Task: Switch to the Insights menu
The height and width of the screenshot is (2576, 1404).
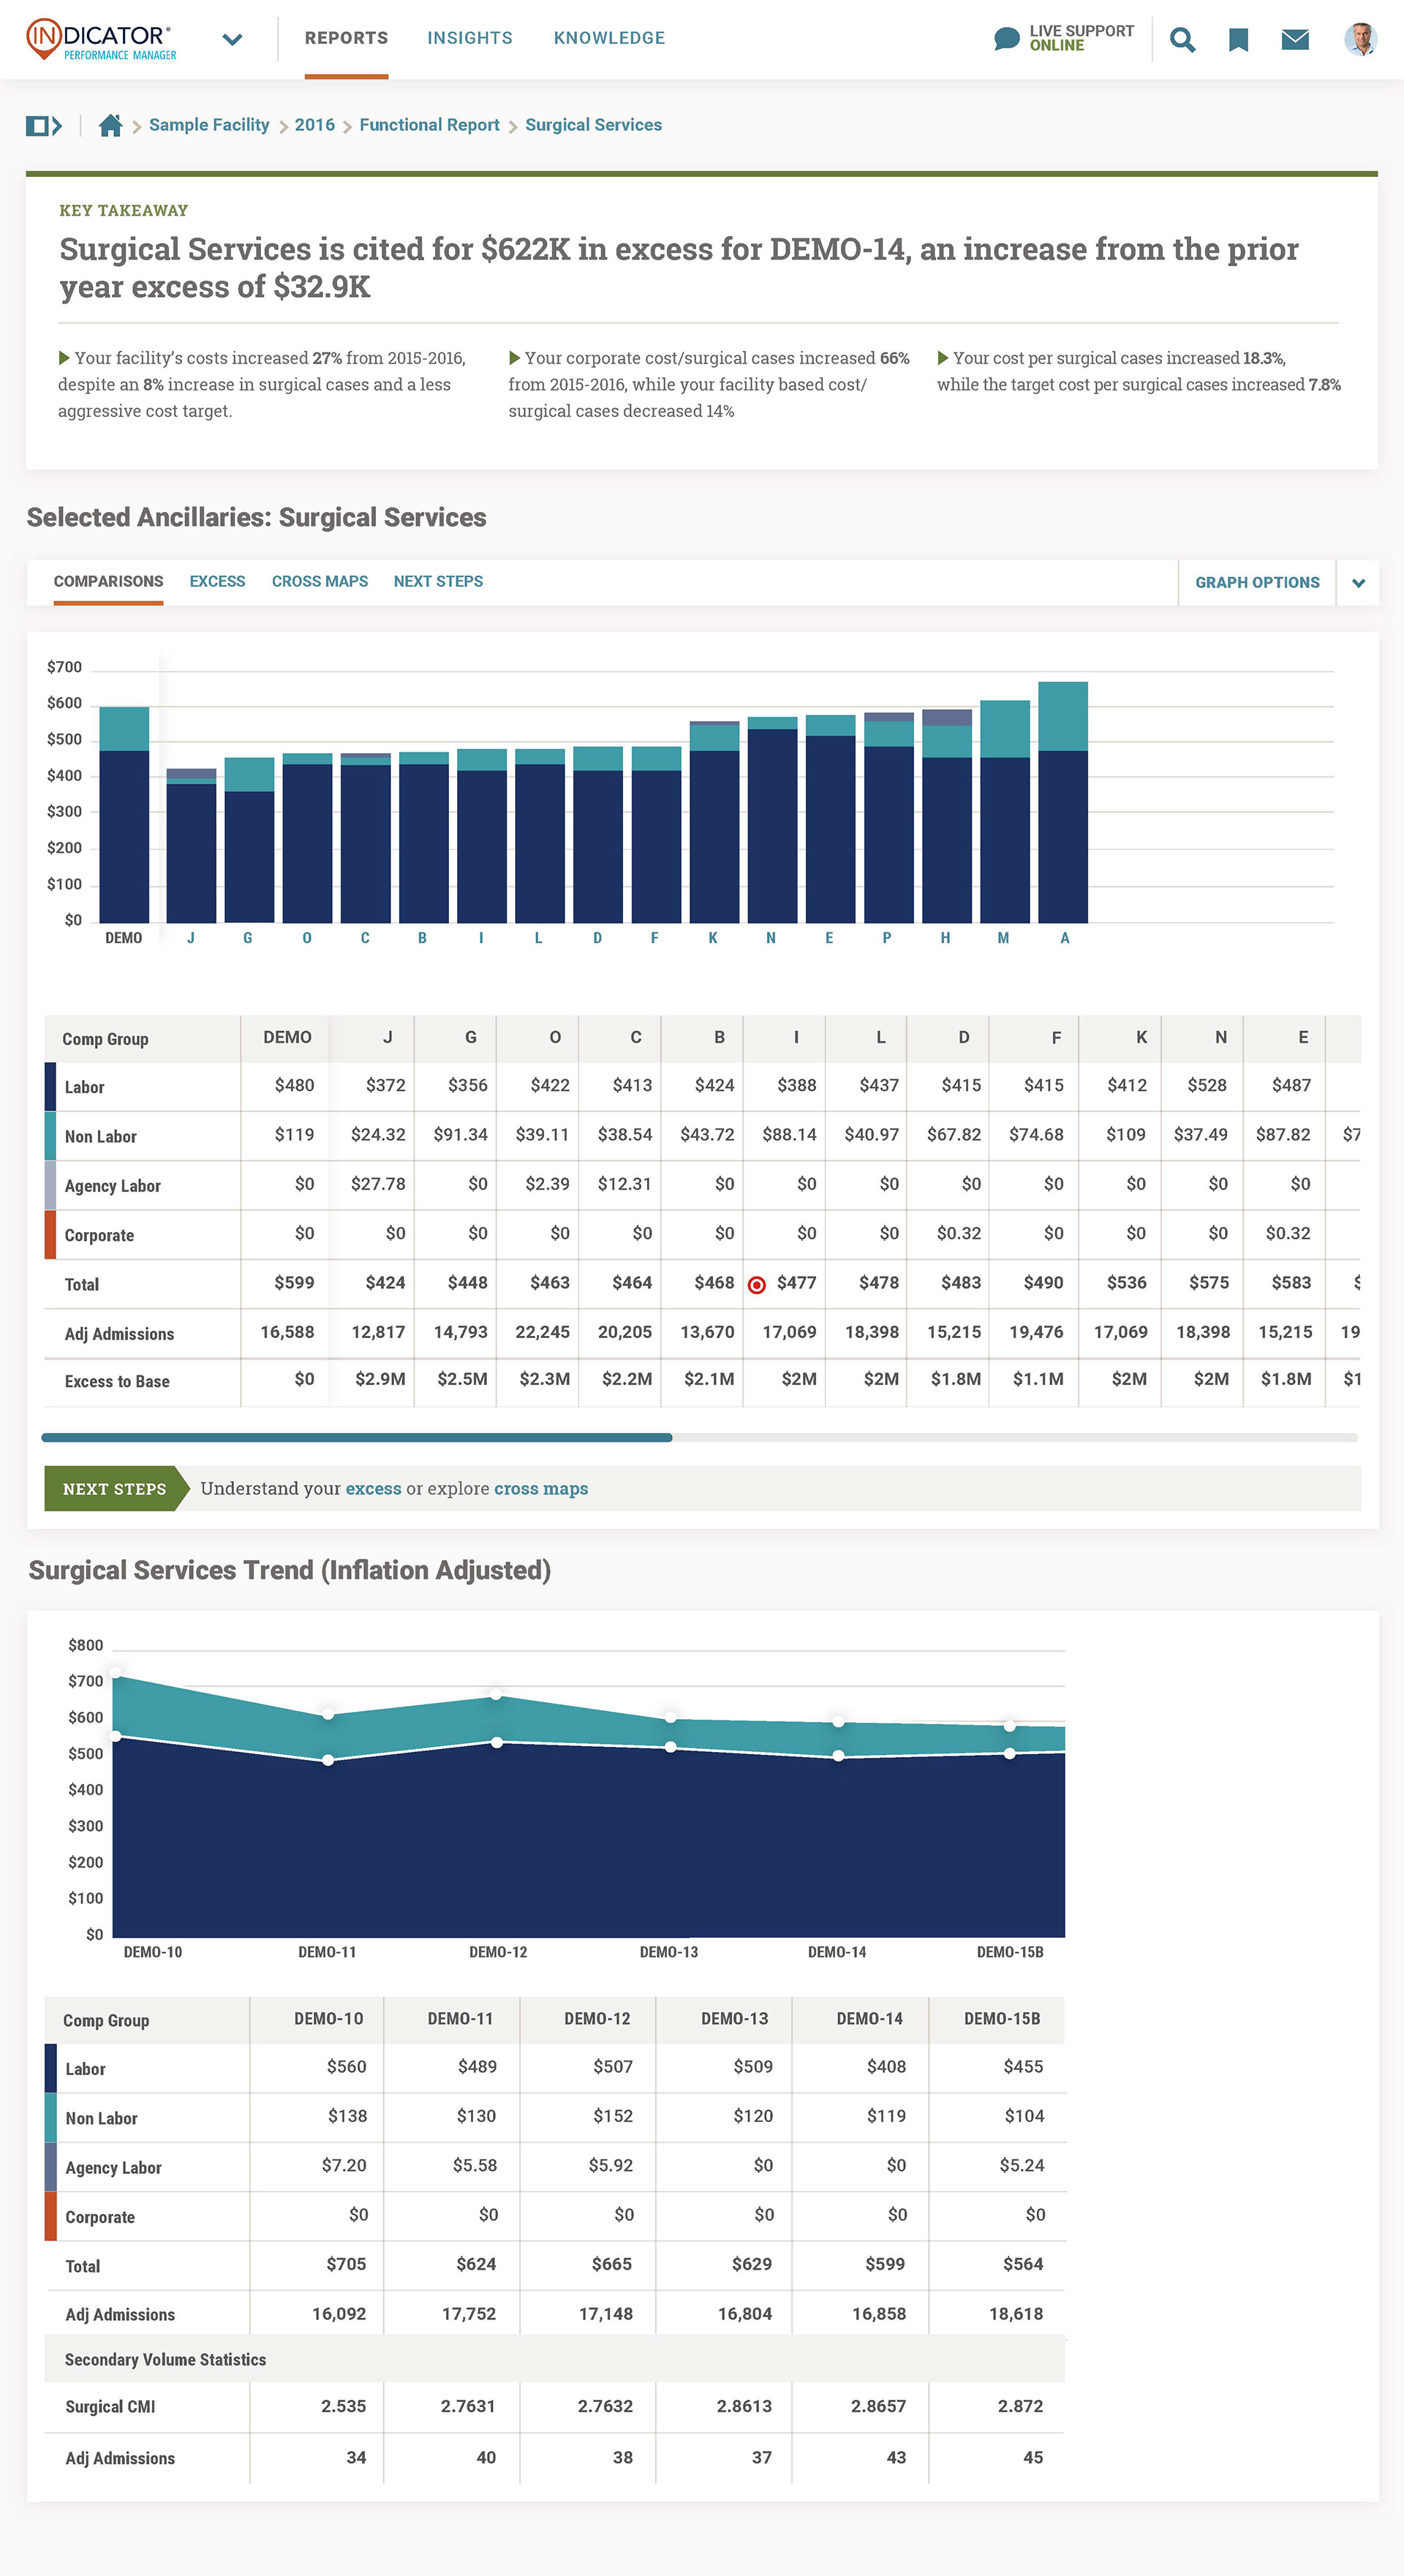Action: coord(469,38)
